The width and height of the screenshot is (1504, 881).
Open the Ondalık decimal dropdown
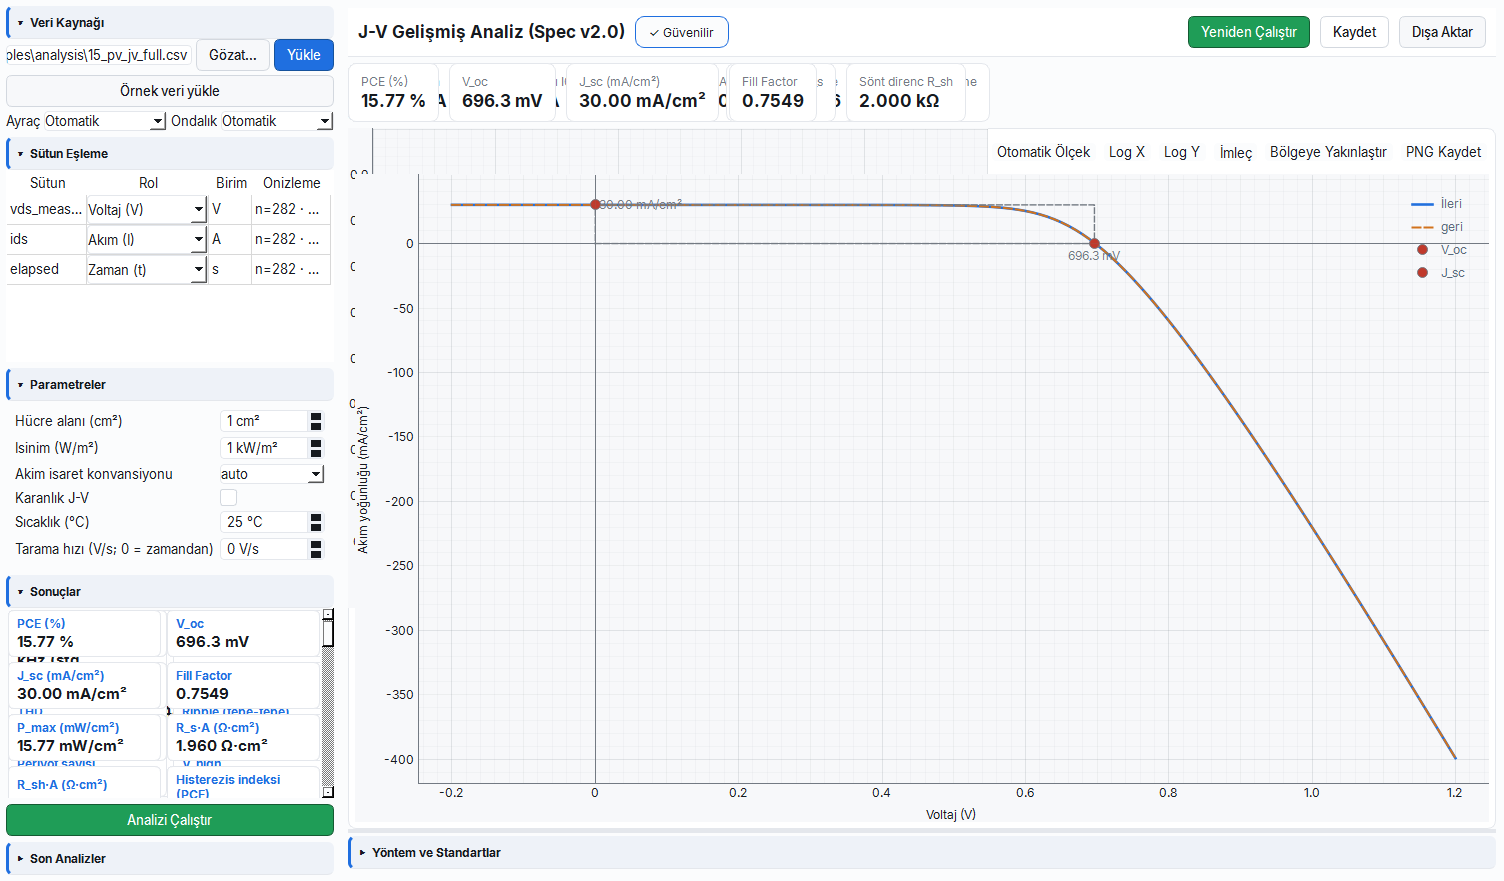point(276,121)
